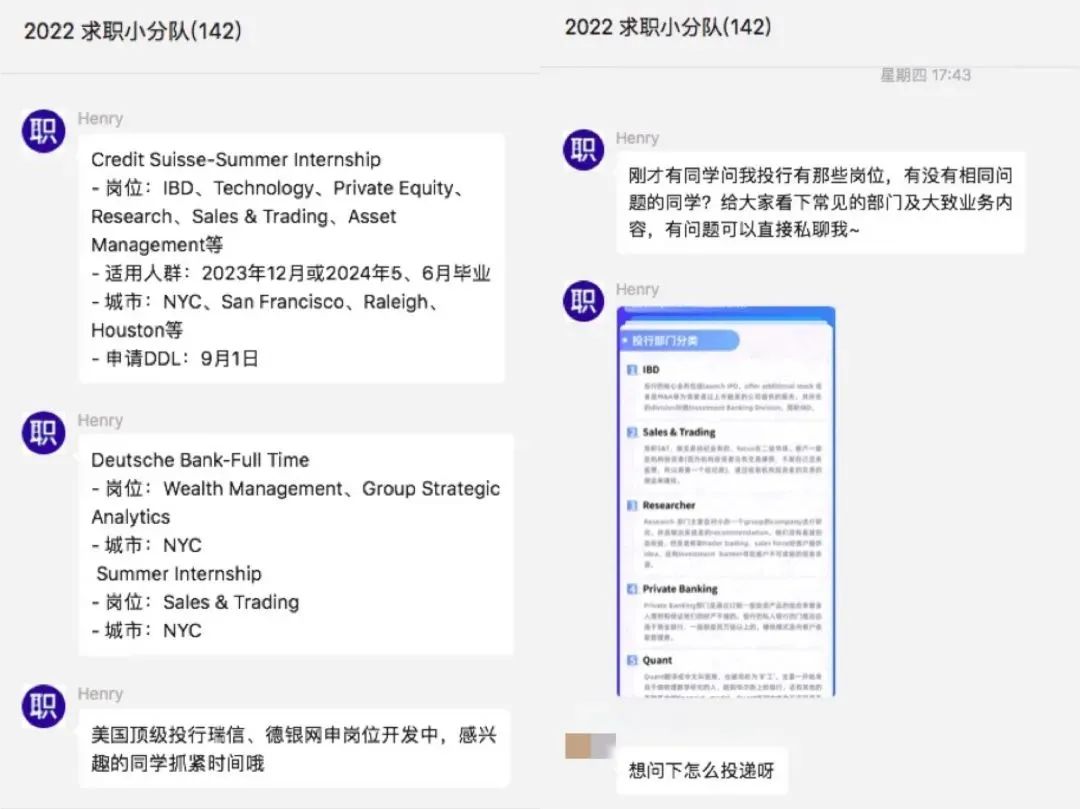Select the 想问下怎么投递呀 message bubble
Screen dimensions: 1080x809
[702, 770]
